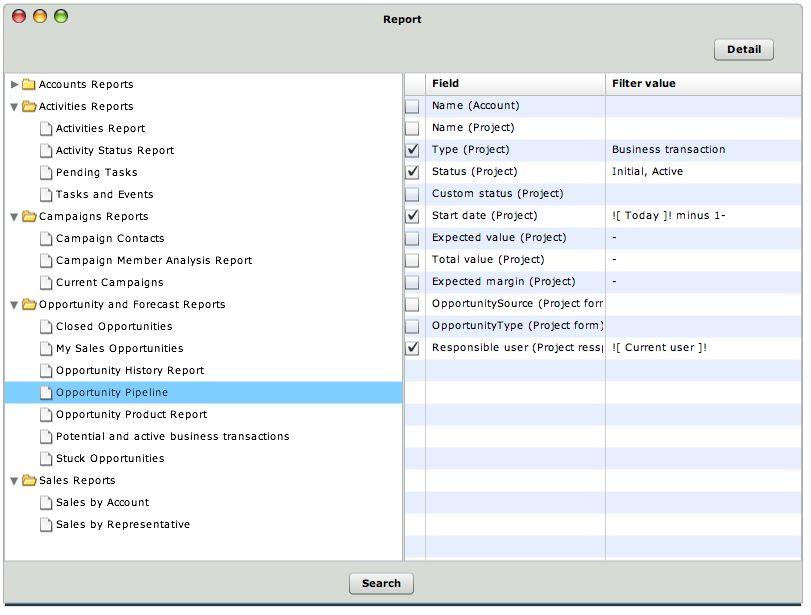Screen dimensions: 811x615
Task: Uncheck the Status (Project) filter checkbox
Action: (412, 172)
